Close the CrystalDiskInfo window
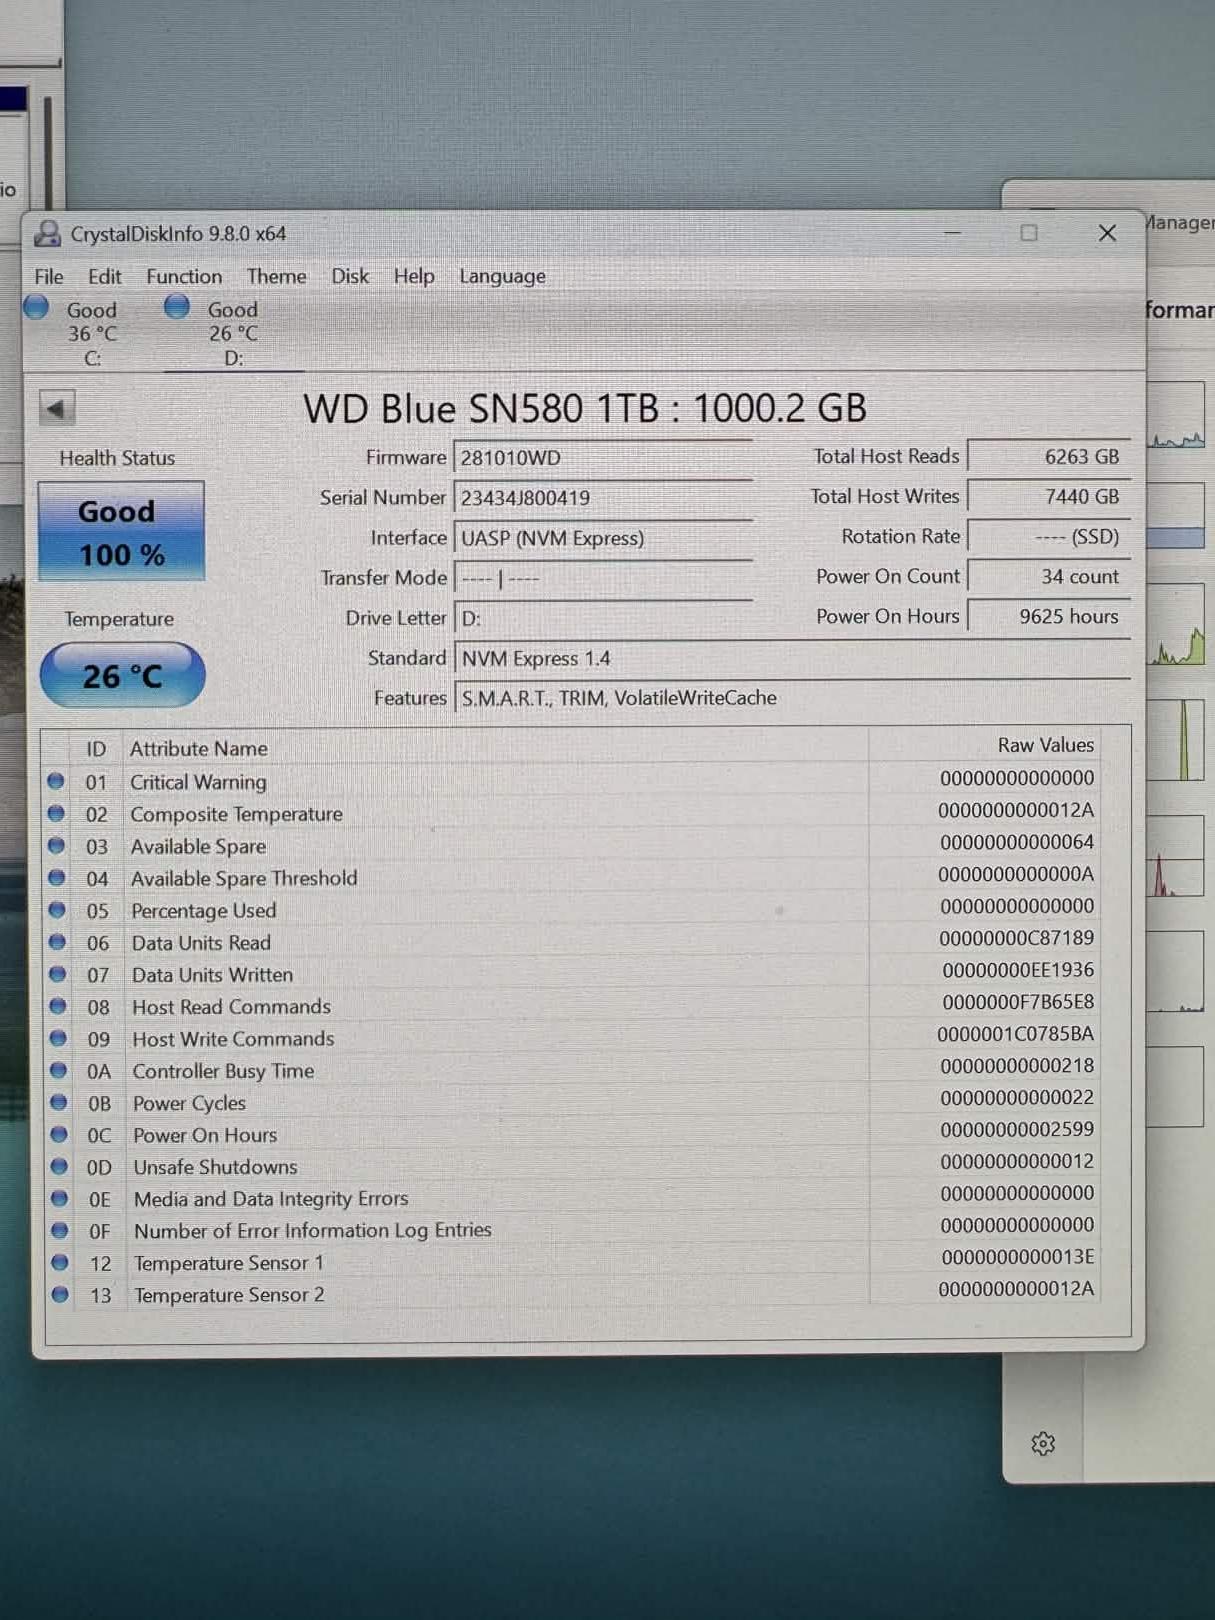1215x1620 pixels. (1107, 233)
